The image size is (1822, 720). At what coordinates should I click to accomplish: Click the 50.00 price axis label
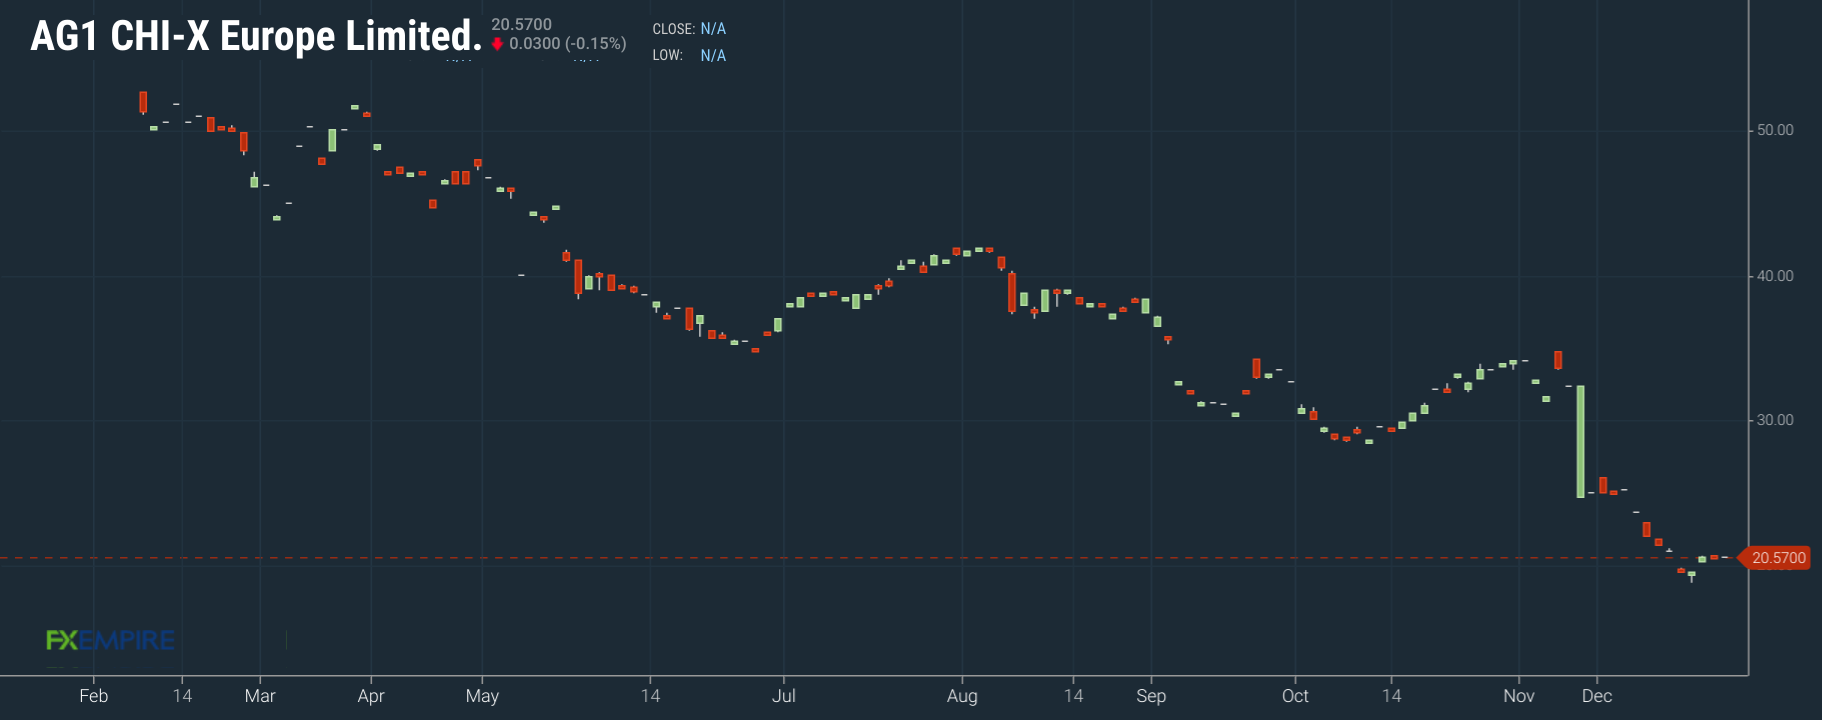click(x=1775, y=130)
